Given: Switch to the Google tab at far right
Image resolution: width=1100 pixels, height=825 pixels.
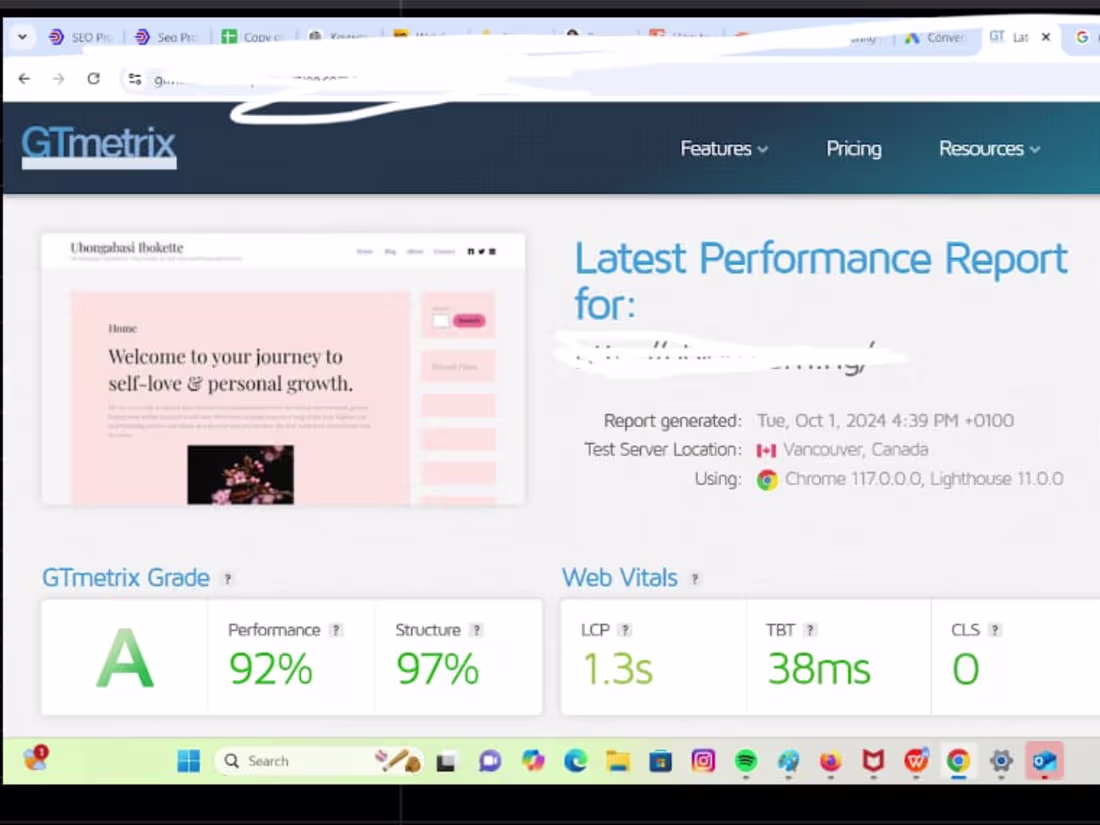Looking at the screenshot, I should tap(1083, 36).
